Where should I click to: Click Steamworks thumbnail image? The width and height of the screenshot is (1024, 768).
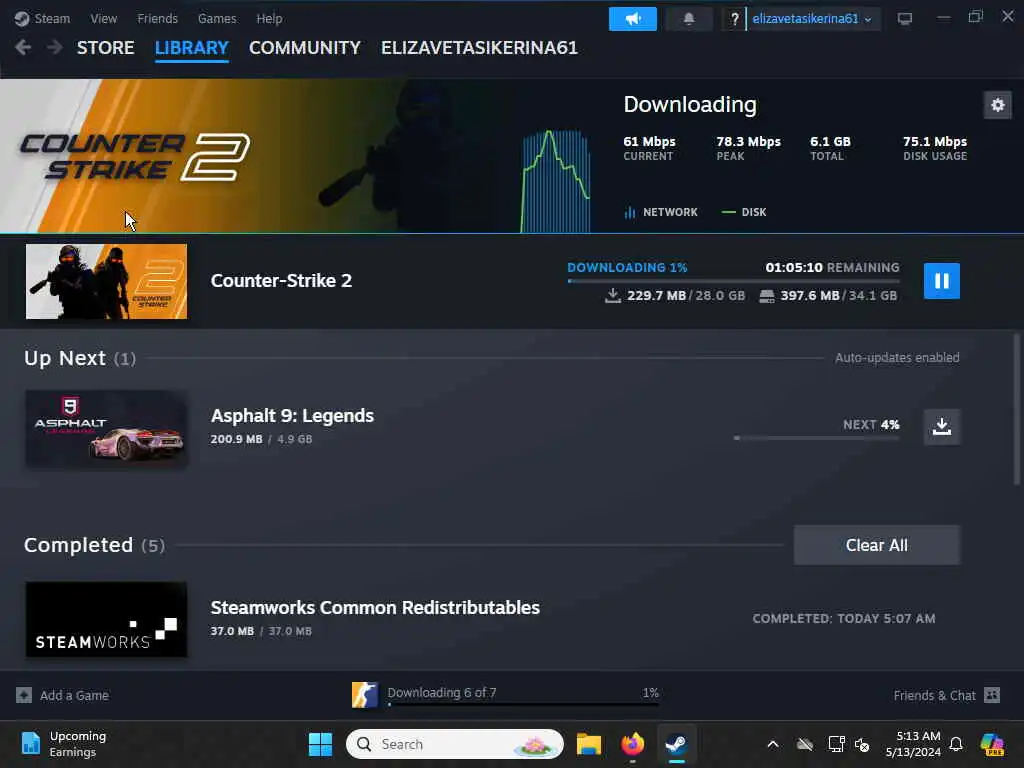(x=106, y=619)
